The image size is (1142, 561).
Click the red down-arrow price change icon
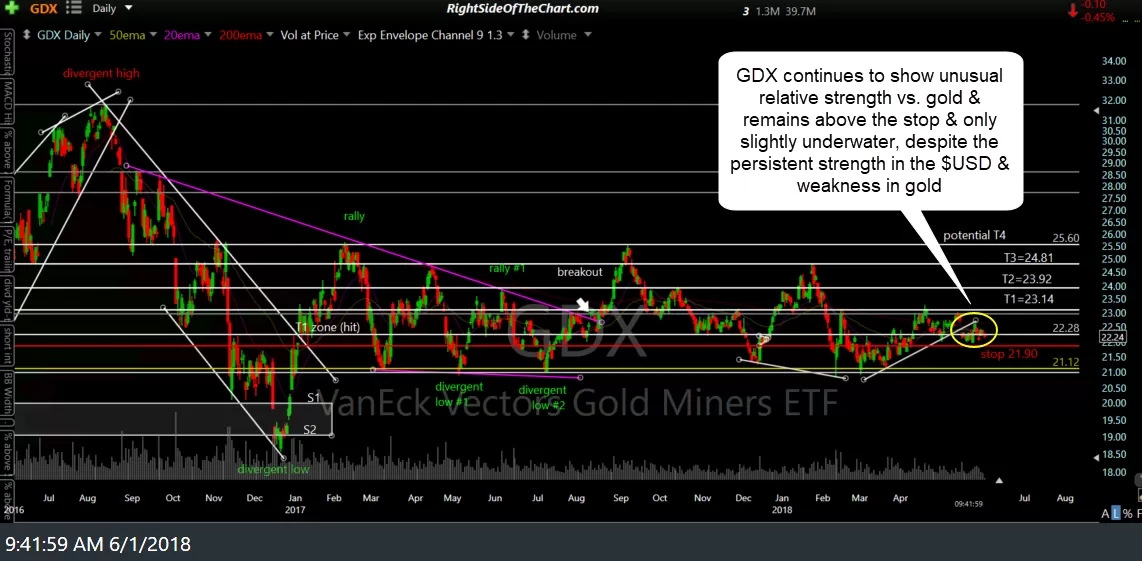[x=1073, y=10]
